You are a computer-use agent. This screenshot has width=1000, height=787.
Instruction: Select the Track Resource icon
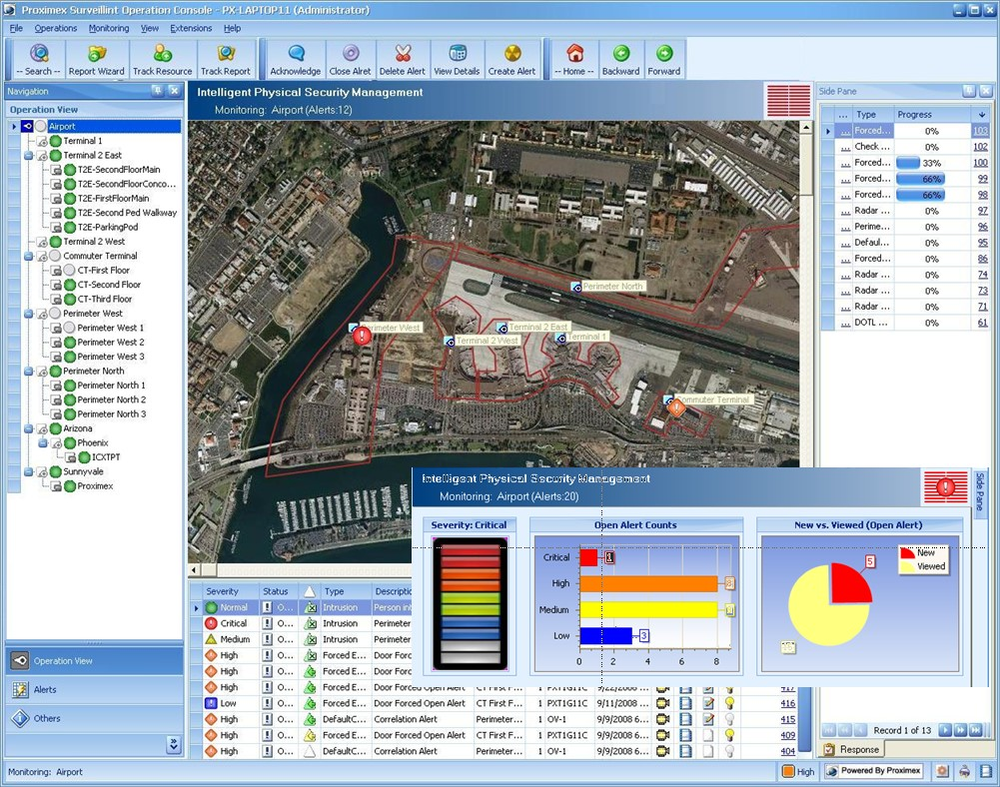(161, 58)
